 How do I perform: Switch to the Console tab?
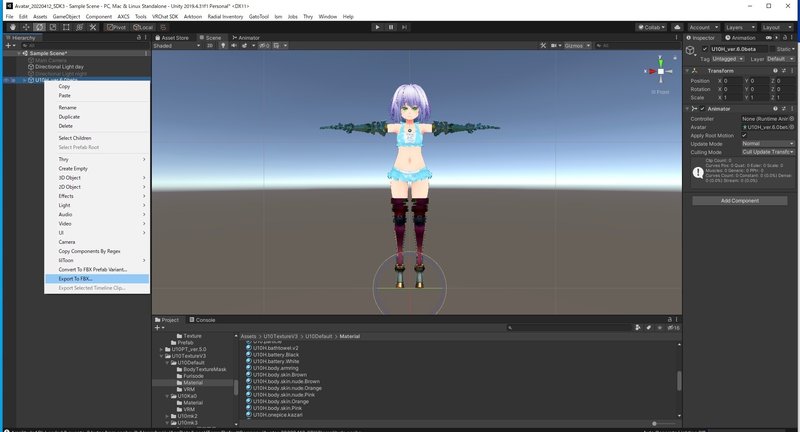click(x=202, y=320)
